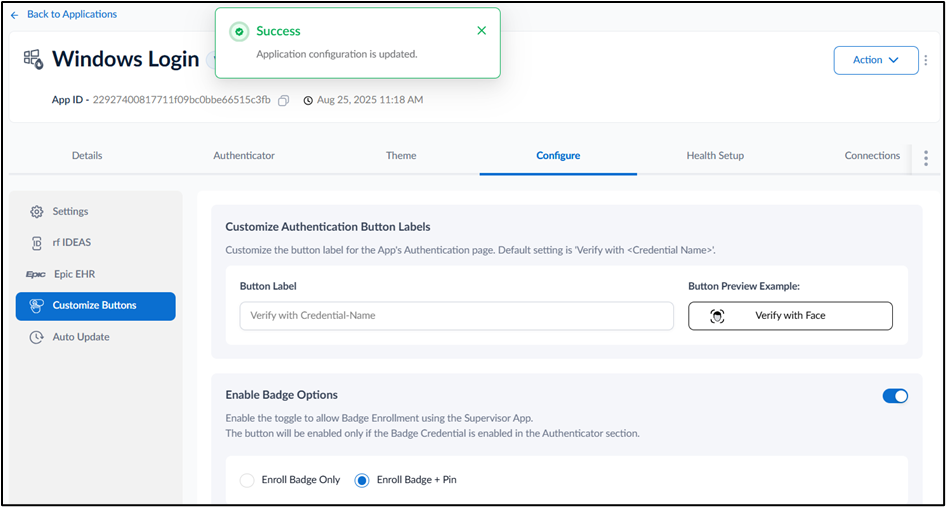Select the Enroll Badge Only radio button
The width and height of the screenshot is (946, 507).
tap(247, 480)
